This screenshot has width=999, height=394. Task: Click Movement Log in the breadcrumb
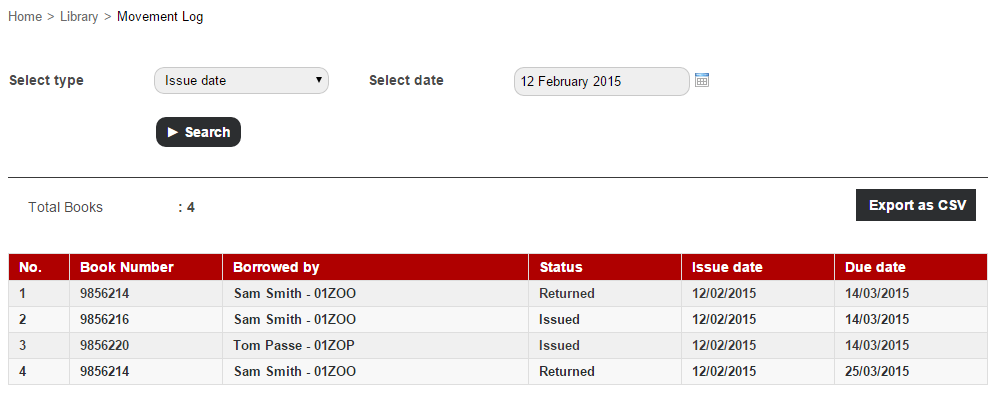click(x=160, y=17)
